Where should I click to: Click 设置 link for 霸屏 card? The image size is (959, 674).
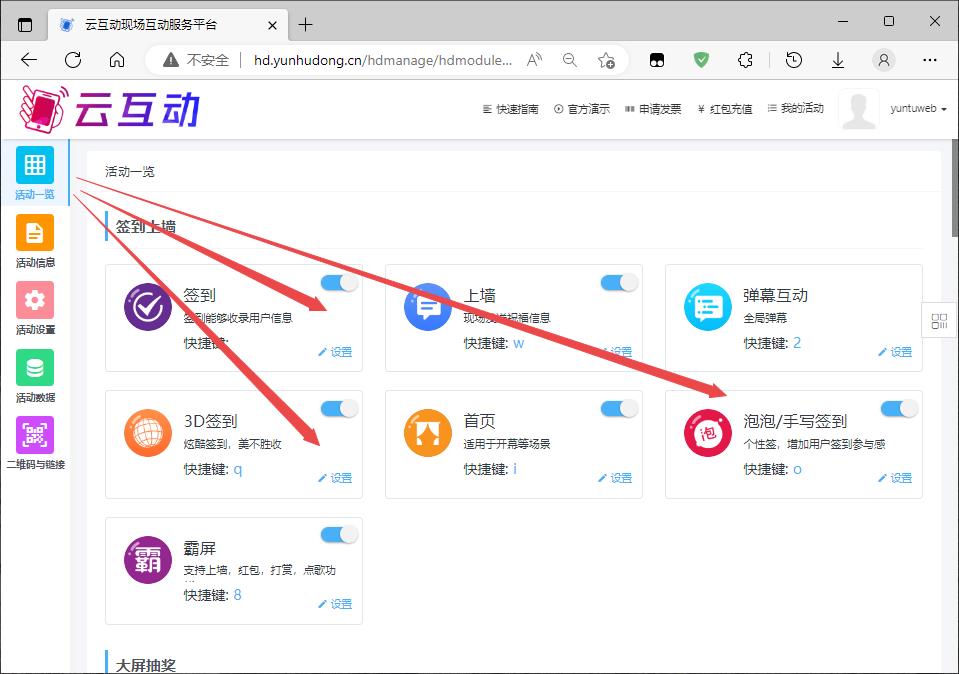(x=335, y=604)
